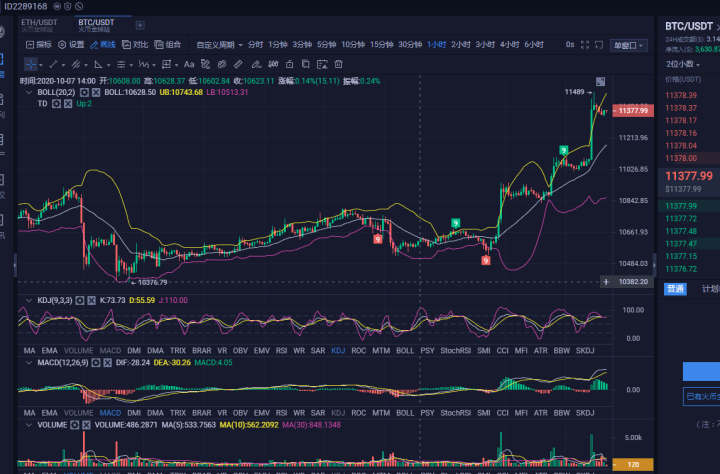This screenshot has height=474, width=720.
Task: Select the 4小时 timeframe
Action: [509, 45]
